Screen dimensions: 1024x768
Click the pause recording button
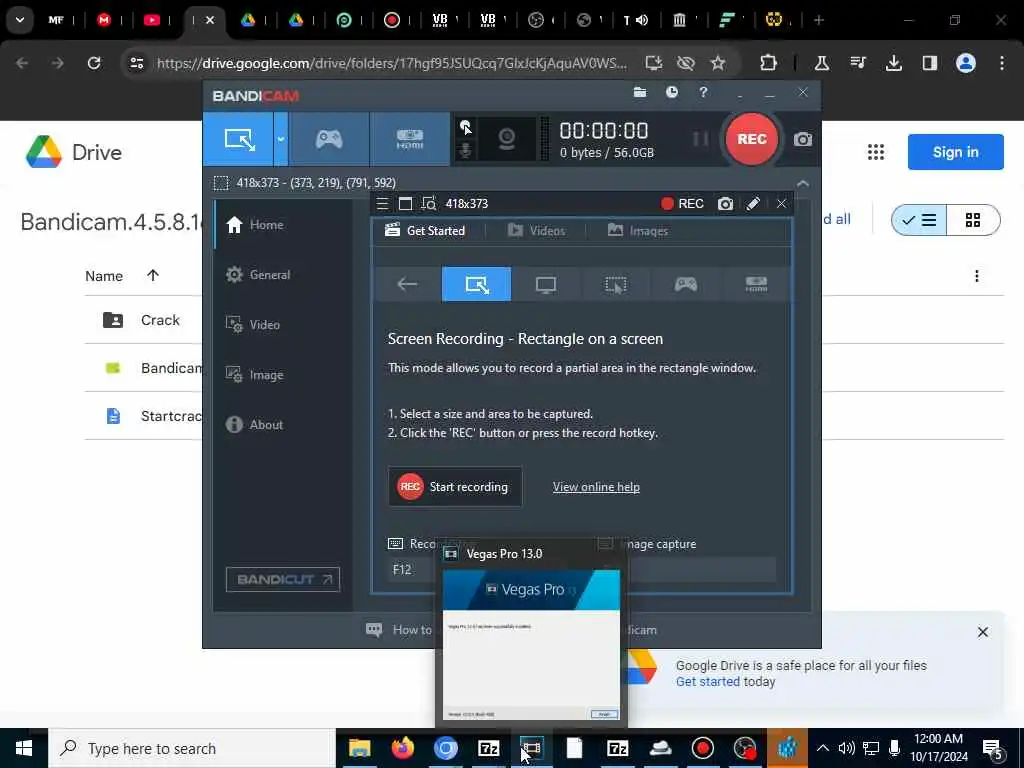(700, 138)
